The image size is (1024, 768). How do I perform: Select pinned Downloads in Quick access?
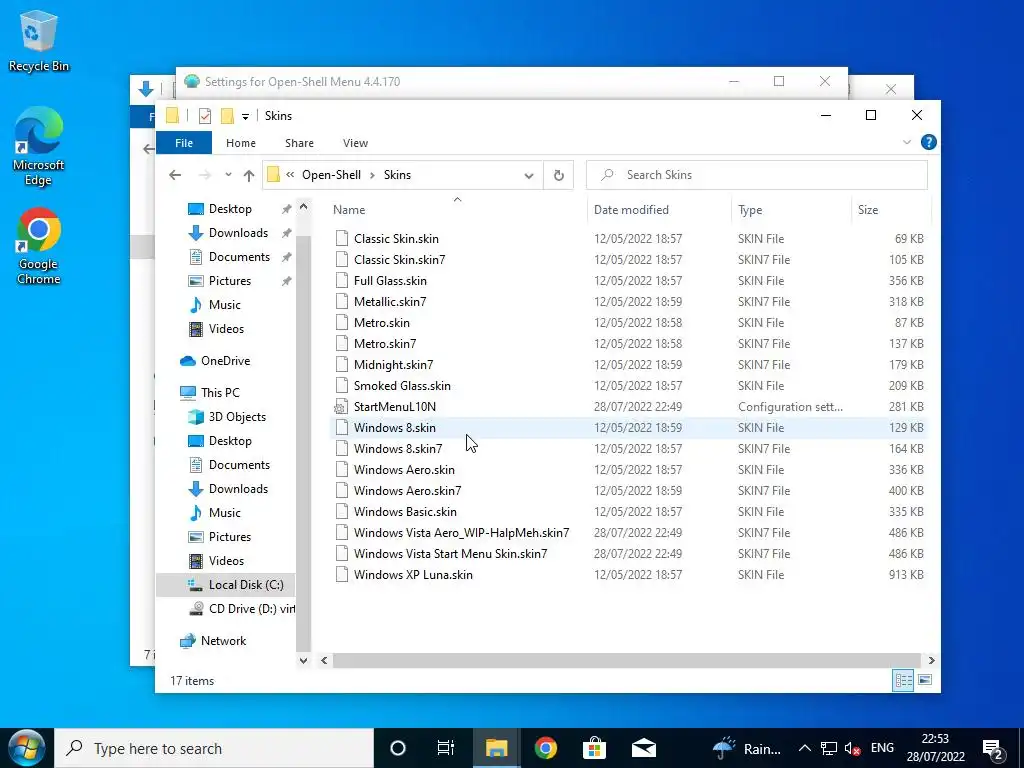click(x=238, y=233)
